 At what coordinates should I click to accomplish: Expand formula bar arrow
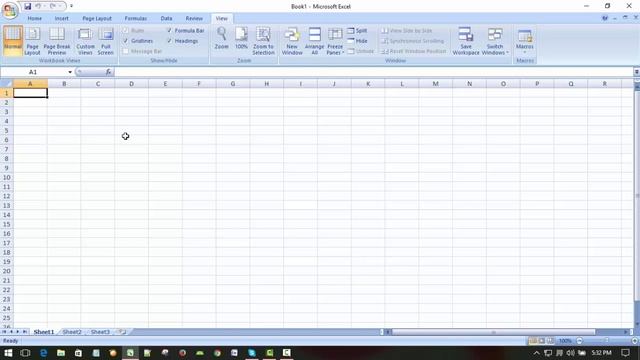point(636,72)
